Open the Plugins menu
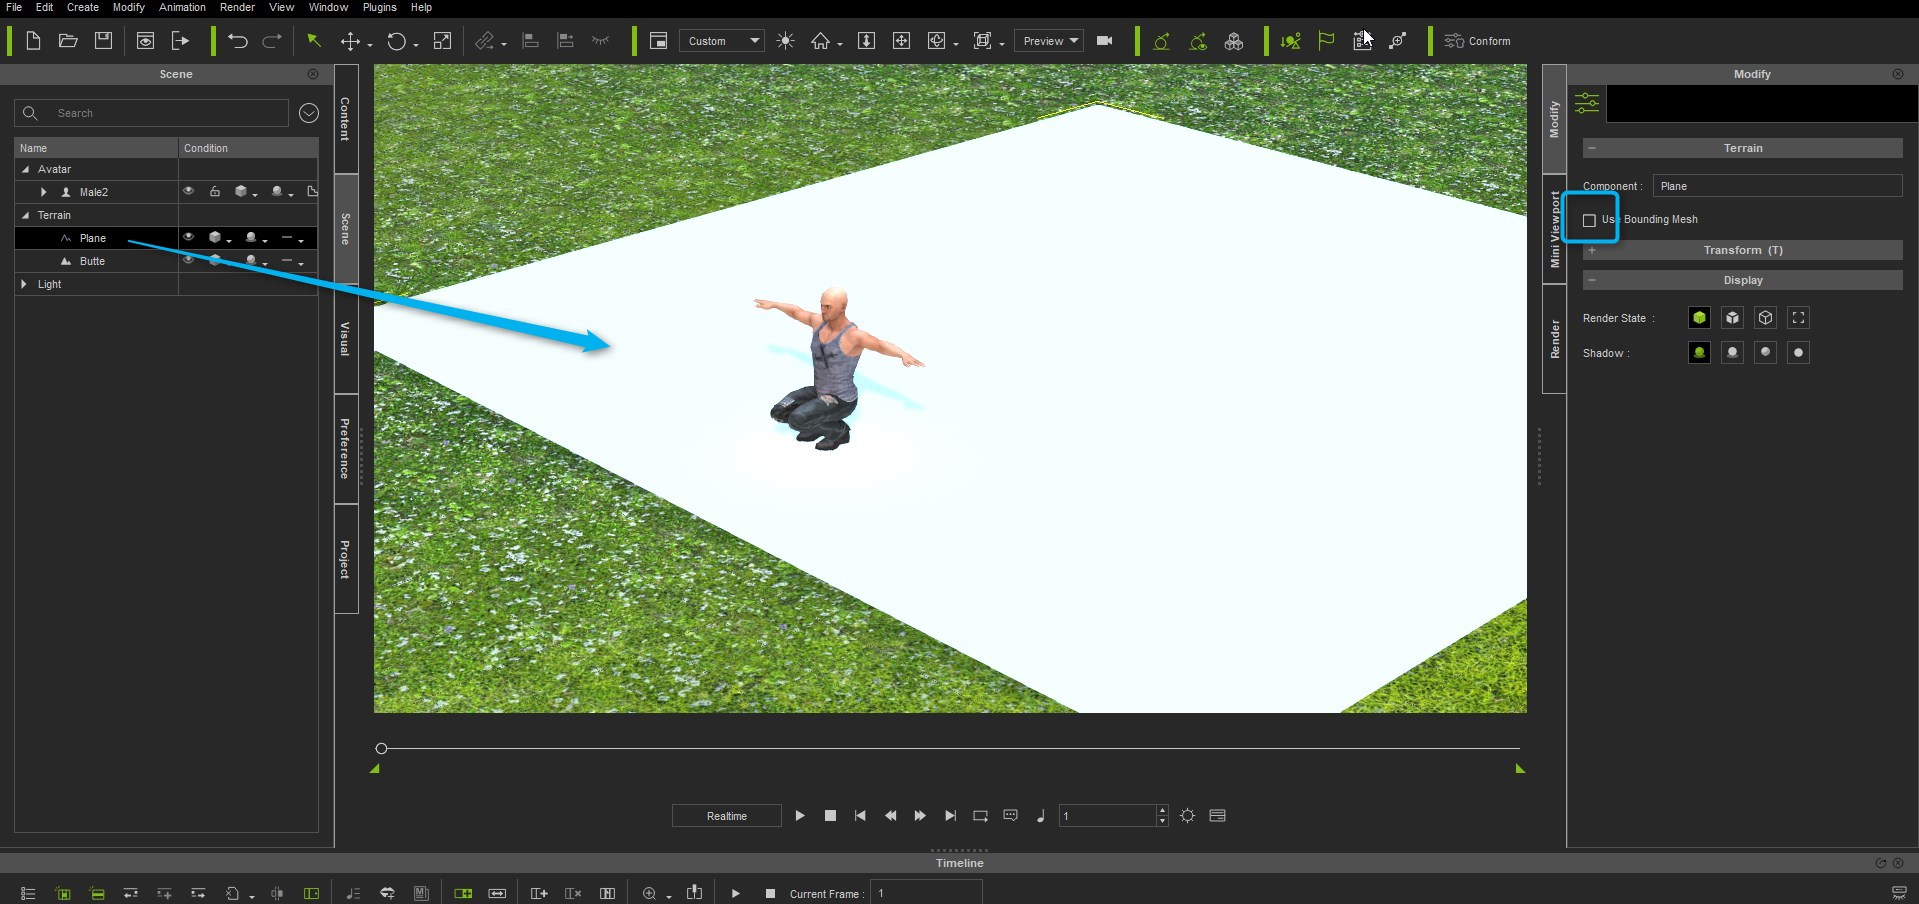 click(379, 7)
